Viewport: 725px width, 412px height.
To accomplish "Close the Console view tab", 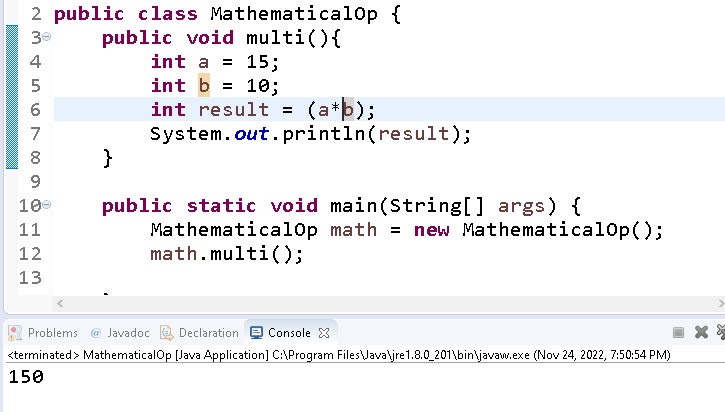I will click(324, 333).
